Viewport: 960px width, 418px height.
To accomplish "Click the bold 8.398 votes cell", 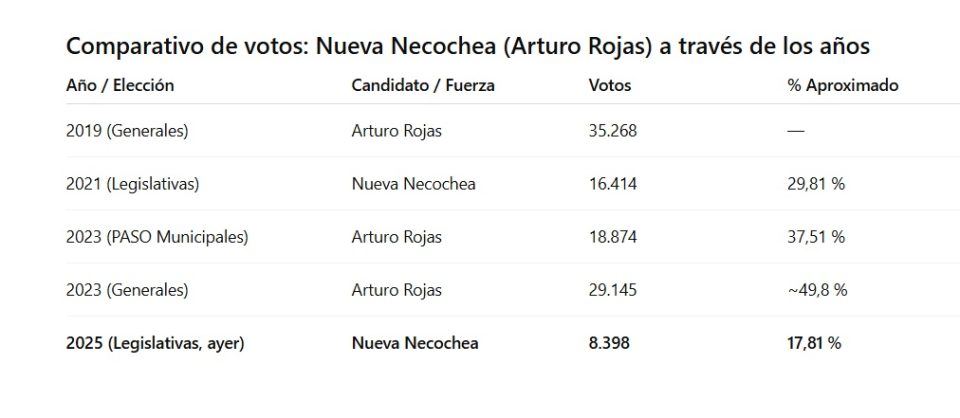I will [609, 343].
